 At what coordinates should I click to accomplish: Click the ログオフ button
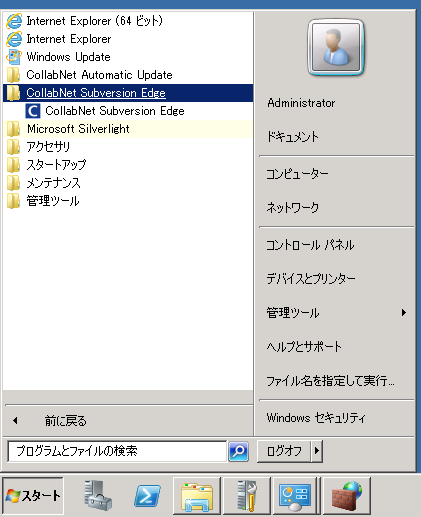(284, 451)
